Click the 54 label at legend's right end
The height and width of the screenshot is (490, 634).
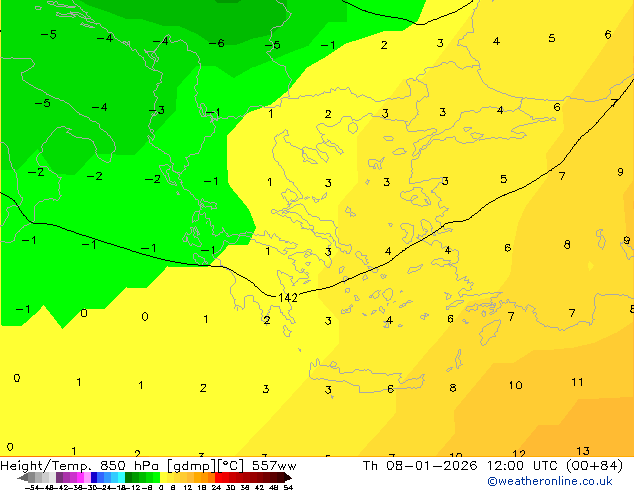pyautogui.click(x=288, y=487)
